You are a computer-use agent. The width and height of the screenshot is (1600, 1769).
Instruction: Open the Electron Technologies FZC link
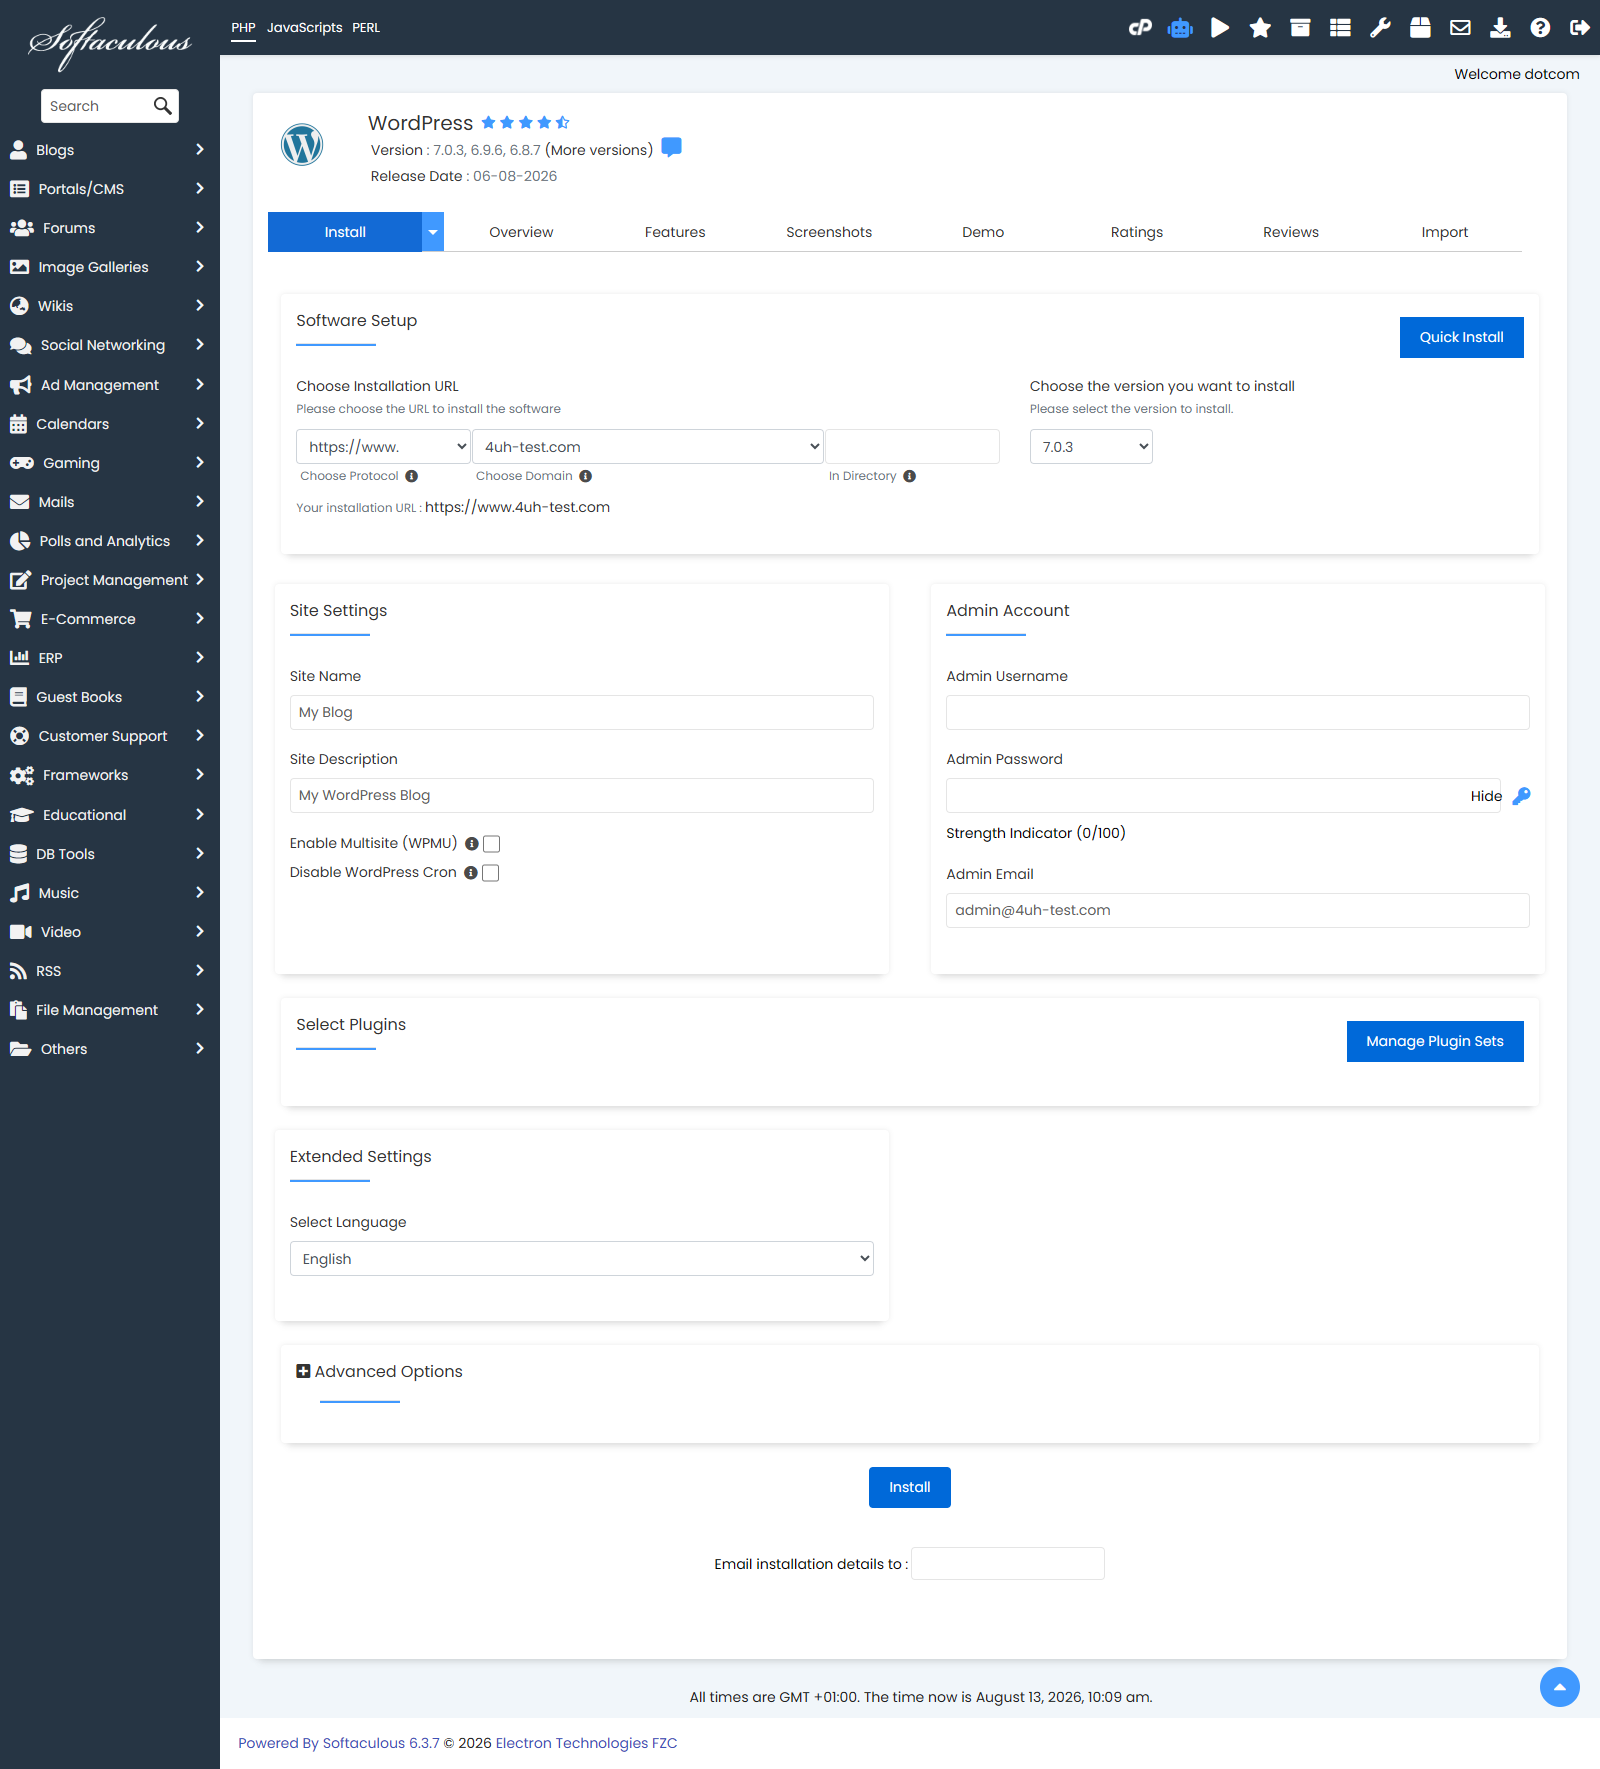pyautogui.click(x=587, y=1743)
